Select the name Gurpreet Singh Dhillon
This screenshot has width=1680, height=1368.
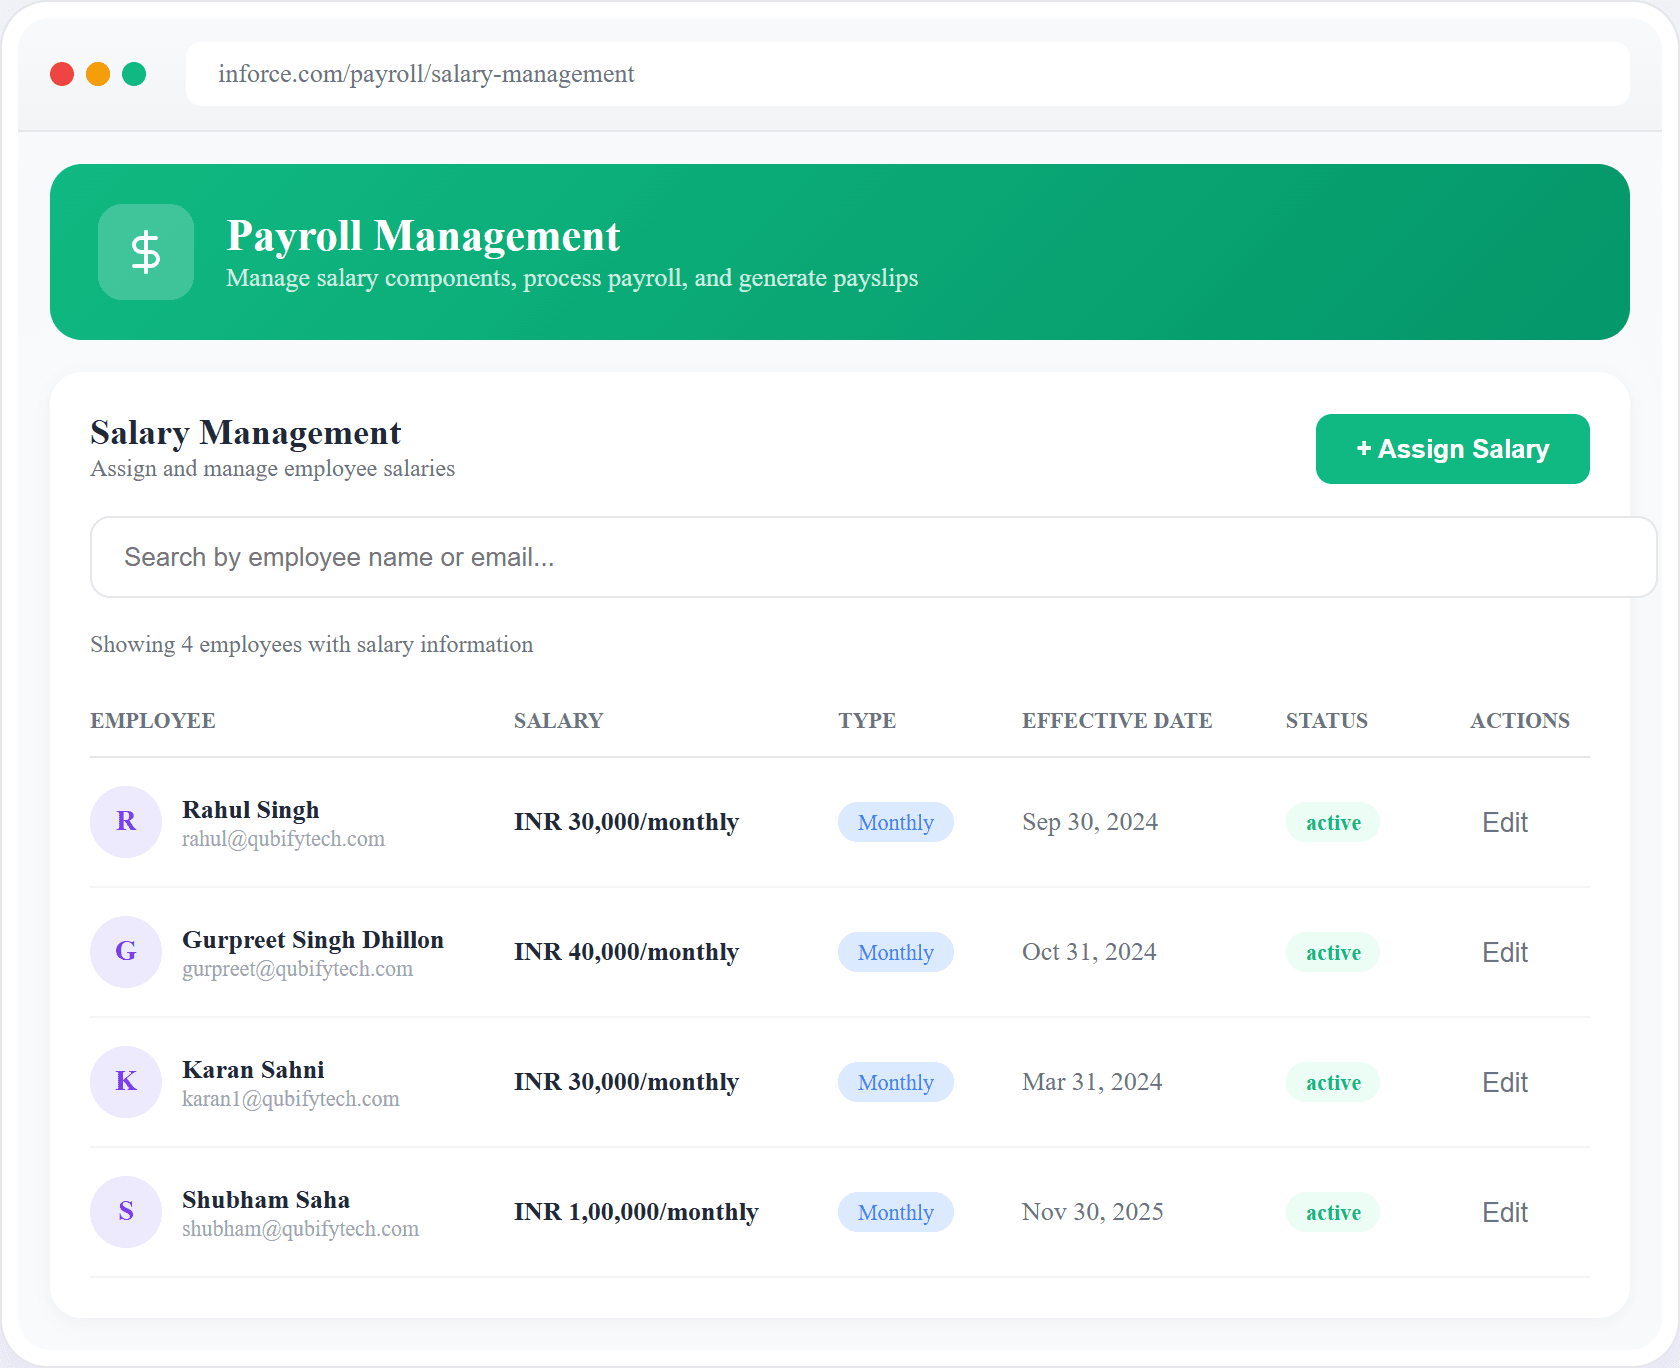pyautogui.click(x=313, y=939)
